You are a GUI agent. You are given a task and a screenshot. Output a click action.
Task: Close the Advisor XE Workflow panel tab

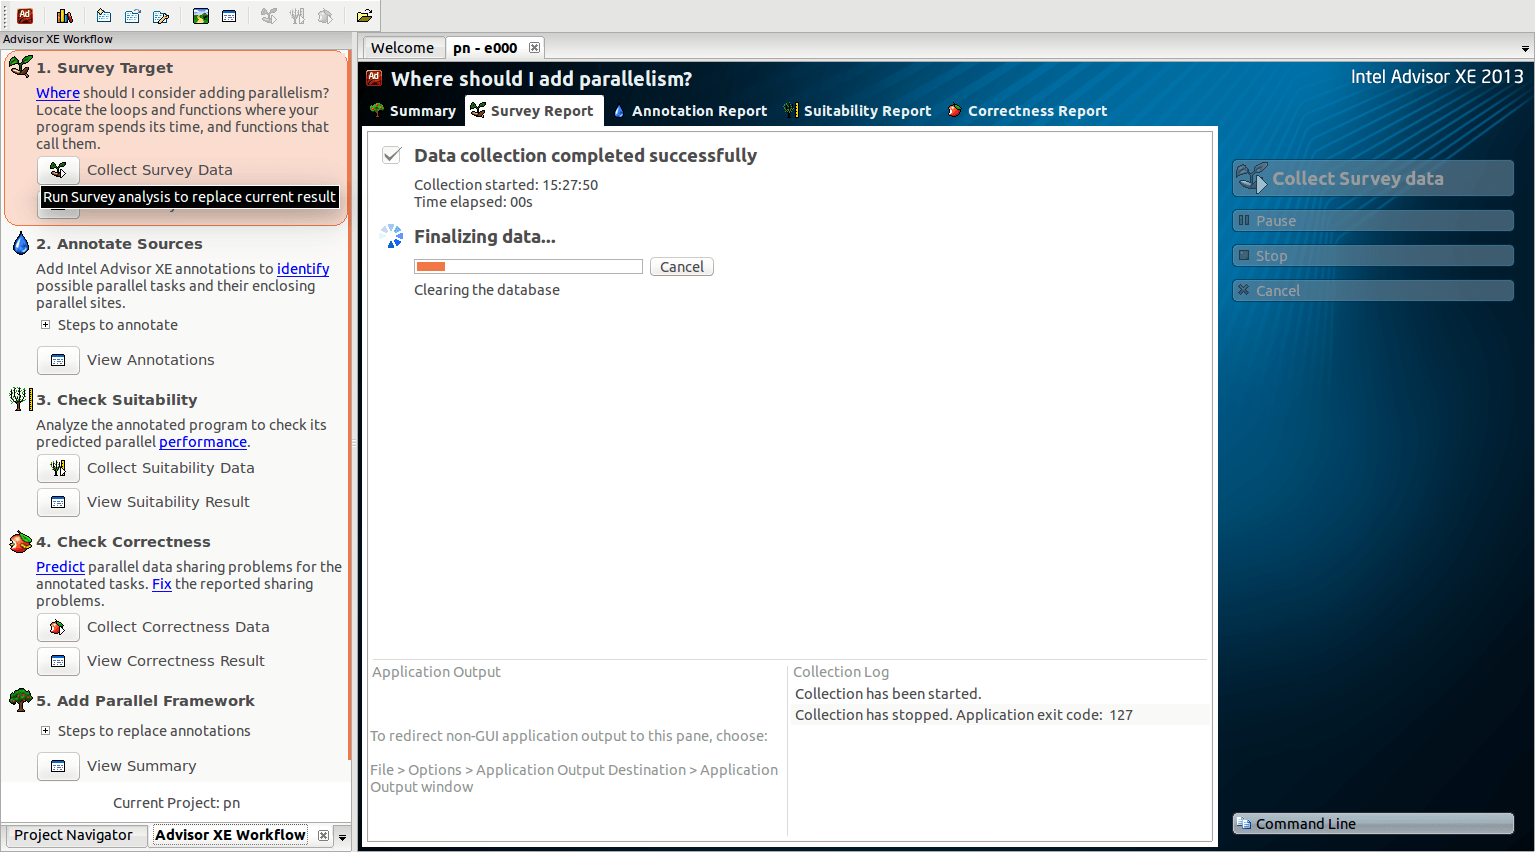coord(323,836)
